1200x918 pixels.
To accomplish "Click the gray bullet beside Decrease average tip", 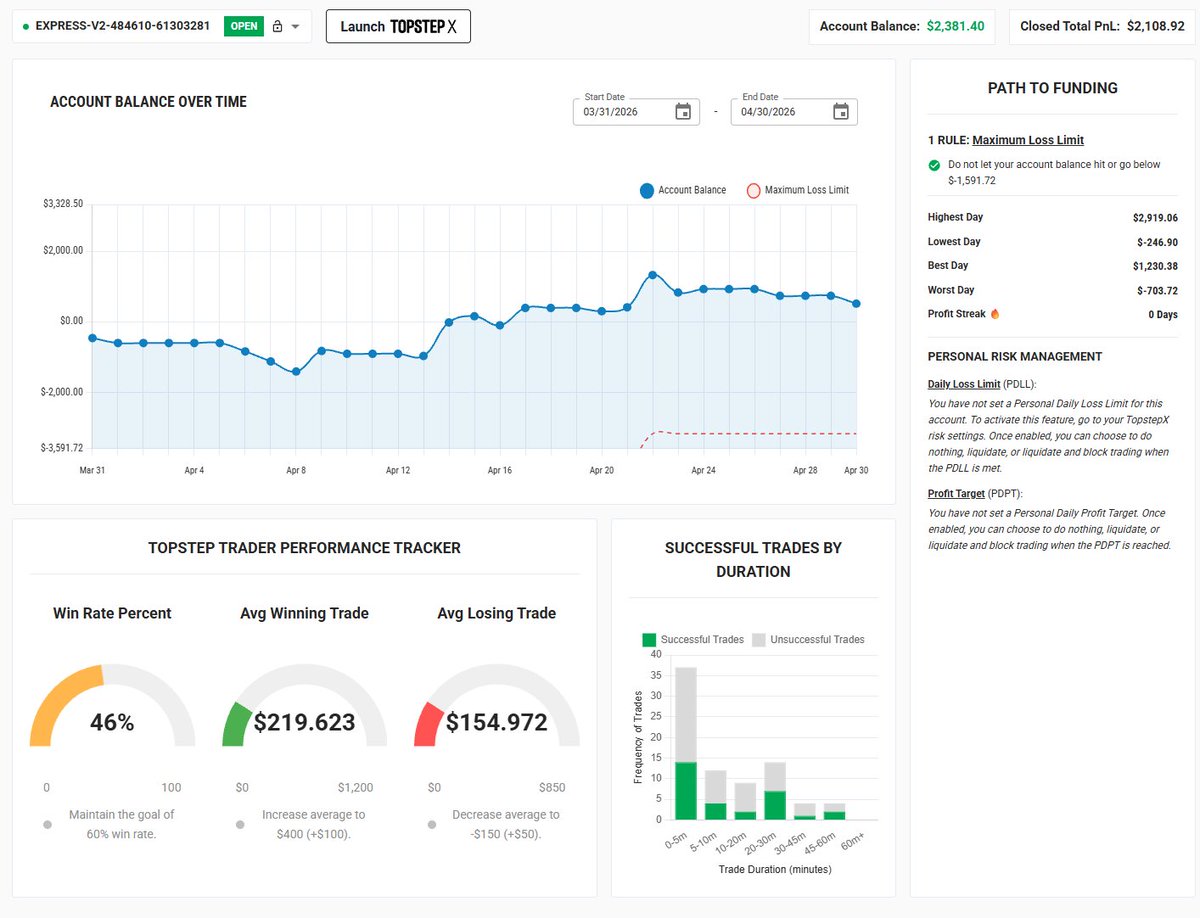I will (x=432, y=825).
